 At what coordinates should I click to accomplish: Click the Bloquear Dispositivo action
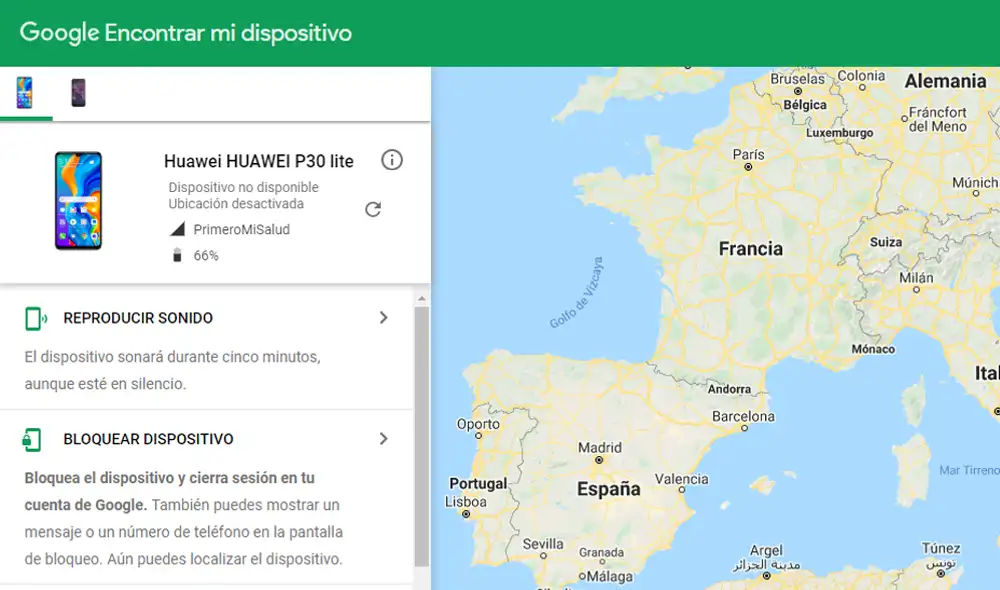(x=148, y=438)
